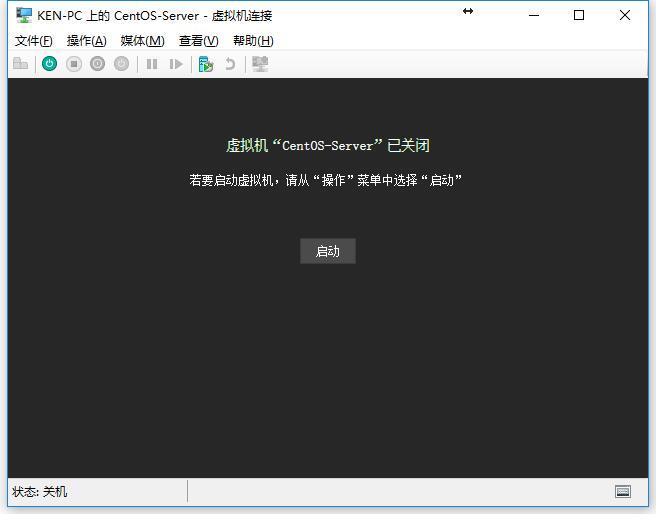This screenshot has height=514, width=656.
Task: Click the green Start power icon
Action: [49, 64]
